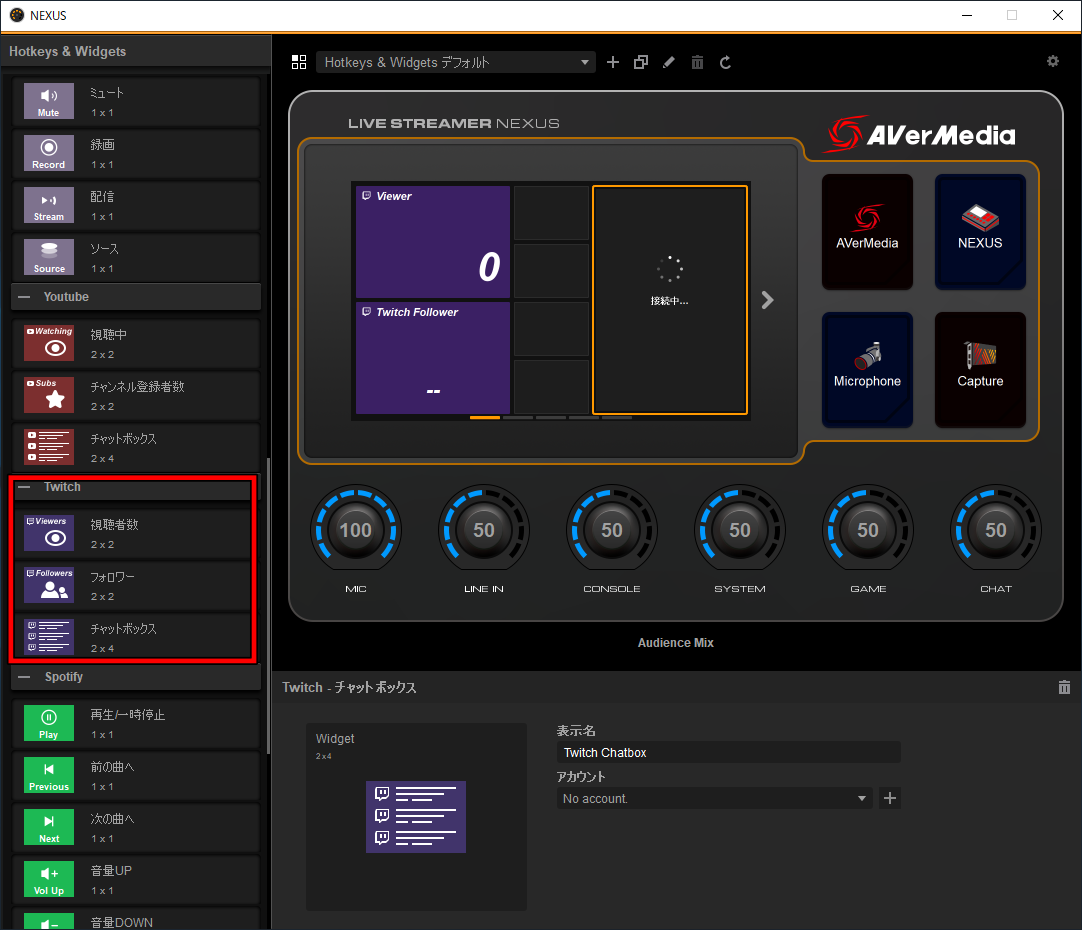The height and width of the screenshot is (930, 1082).
Task: Select the YouTube chat box widget icon
Action: (49, 447)
